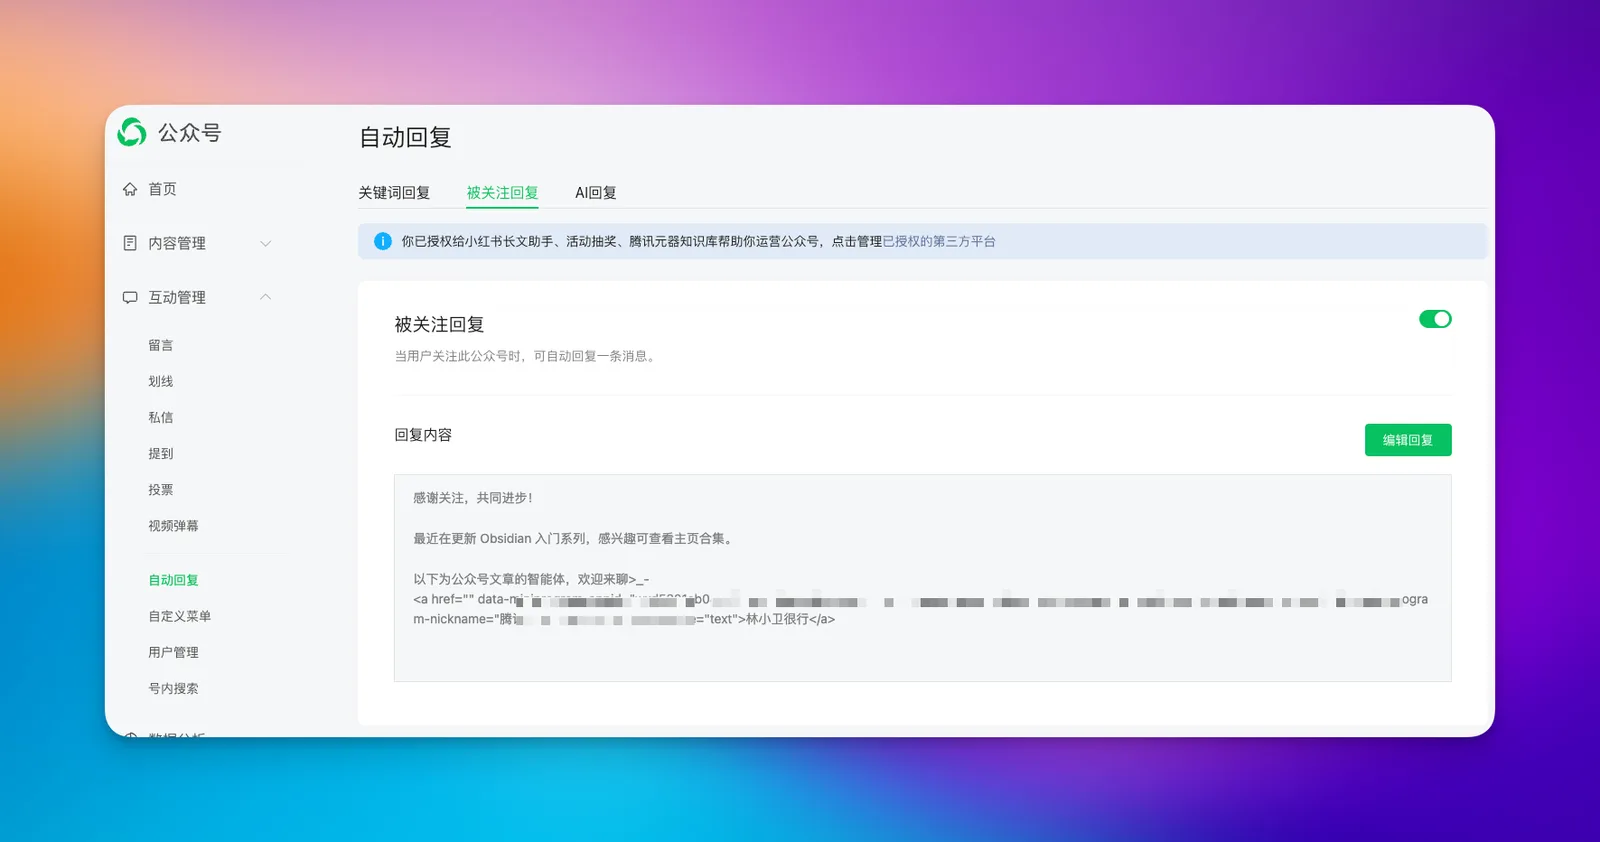
Task: Click the 当用户关注此公众号时 description
Action: (527, 356)
